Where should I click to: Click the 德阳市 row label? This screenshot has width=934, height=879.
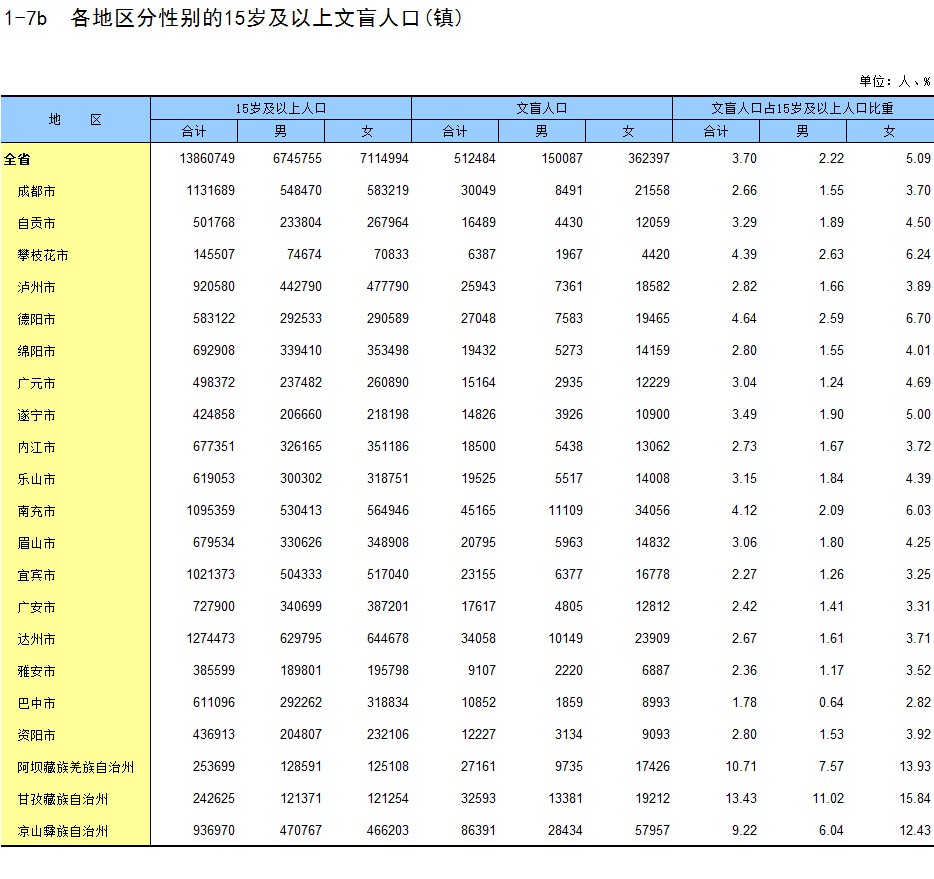[36, 319]
